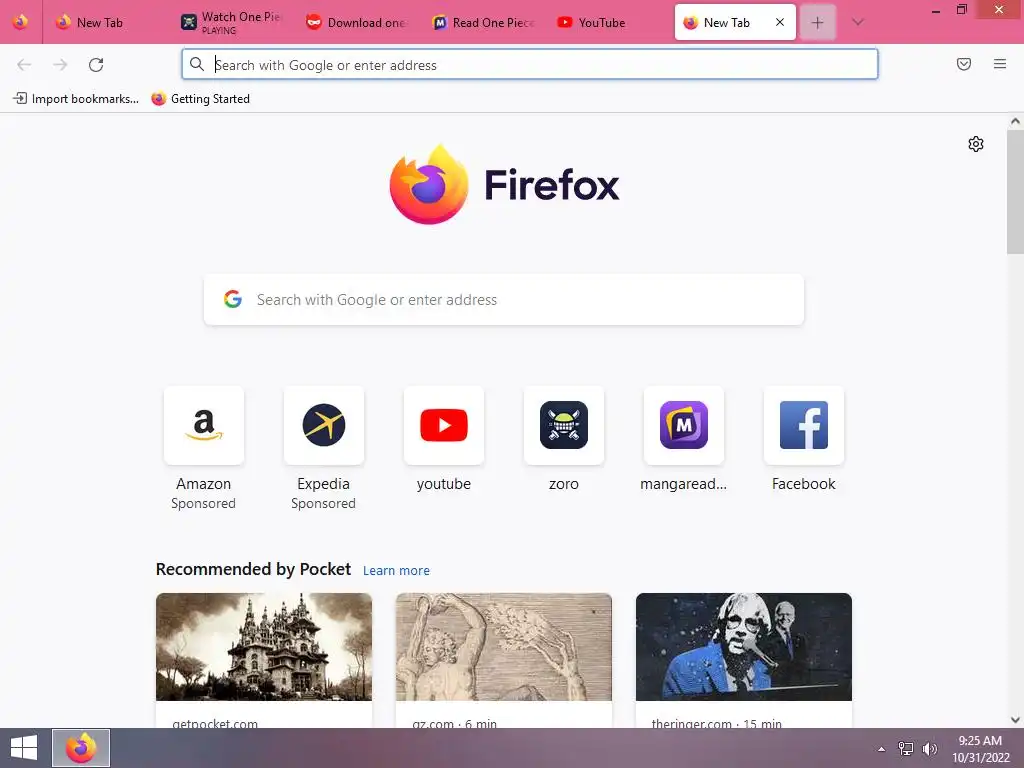Click the Google logo in the page search box

pyautogui.click(x=233, y=299)
